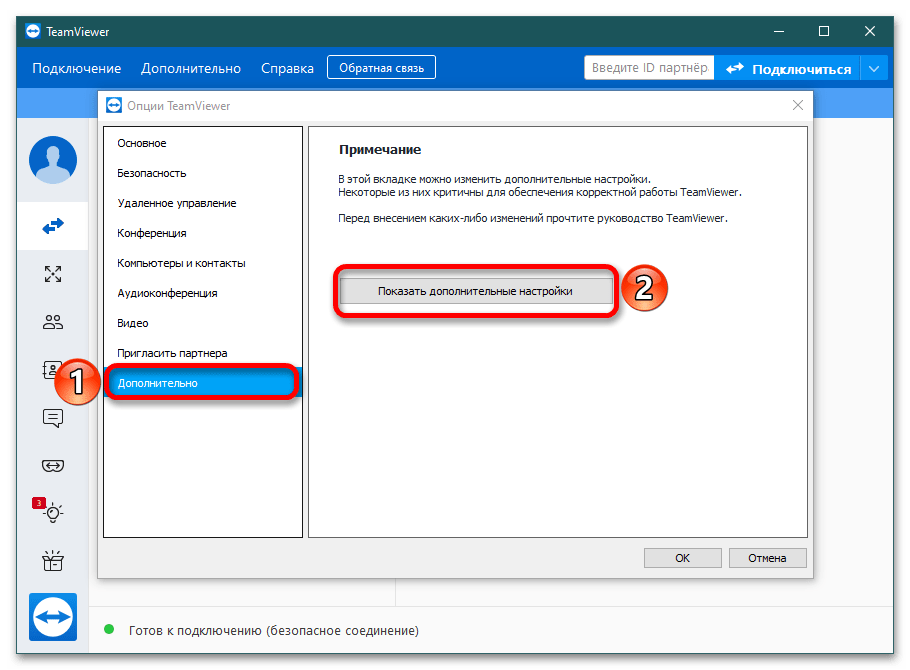The height and width of the screenshot is (670, 910).
Task: Open the Chat speech bubble icon
Action: (53, 418)
